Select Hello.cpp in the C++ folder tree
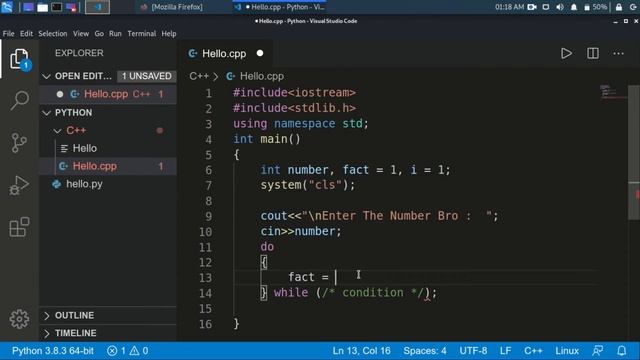 [x=108, y=166]
